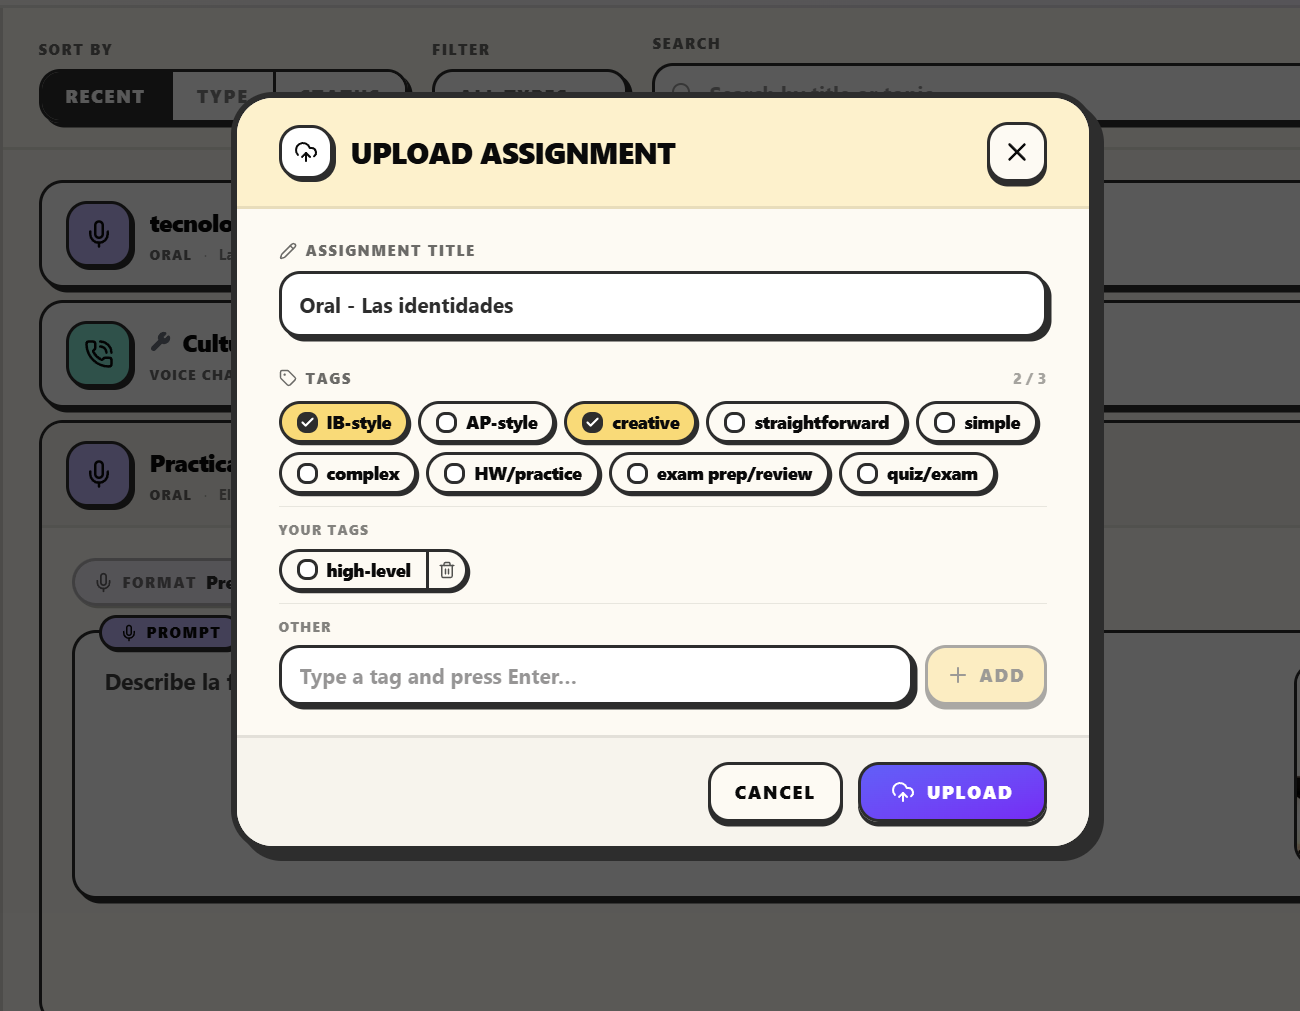
Task: Click the cloud upload icon in dialog header
Action: coord(306,152)
